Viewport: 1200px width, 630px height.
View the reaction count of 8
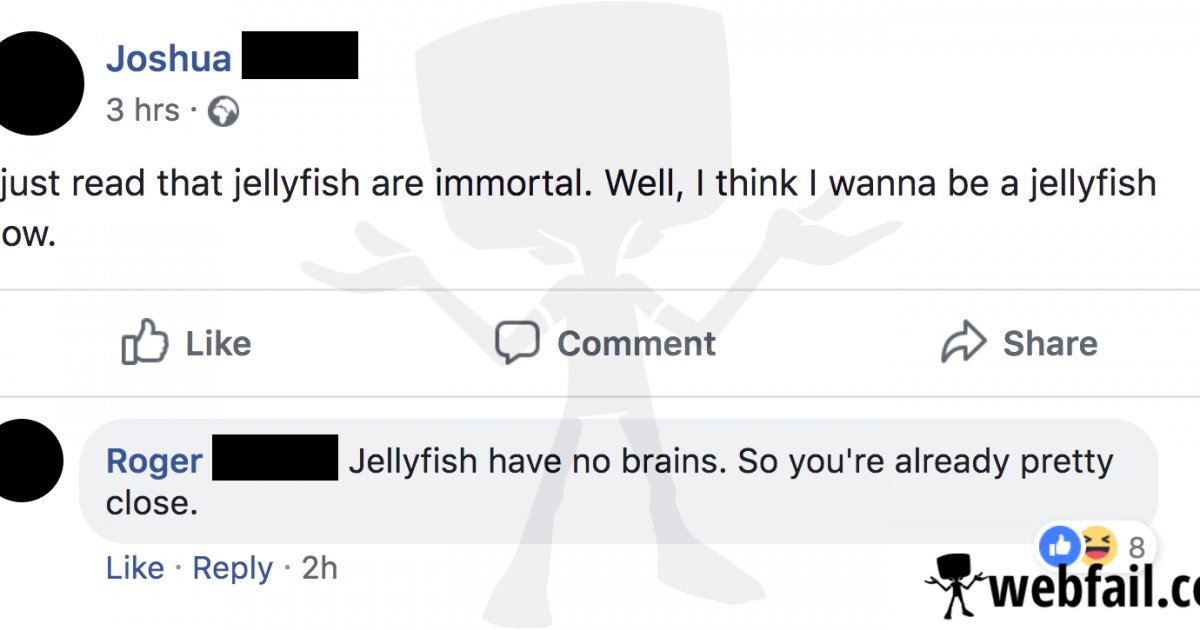click(x=1136, y=548)
